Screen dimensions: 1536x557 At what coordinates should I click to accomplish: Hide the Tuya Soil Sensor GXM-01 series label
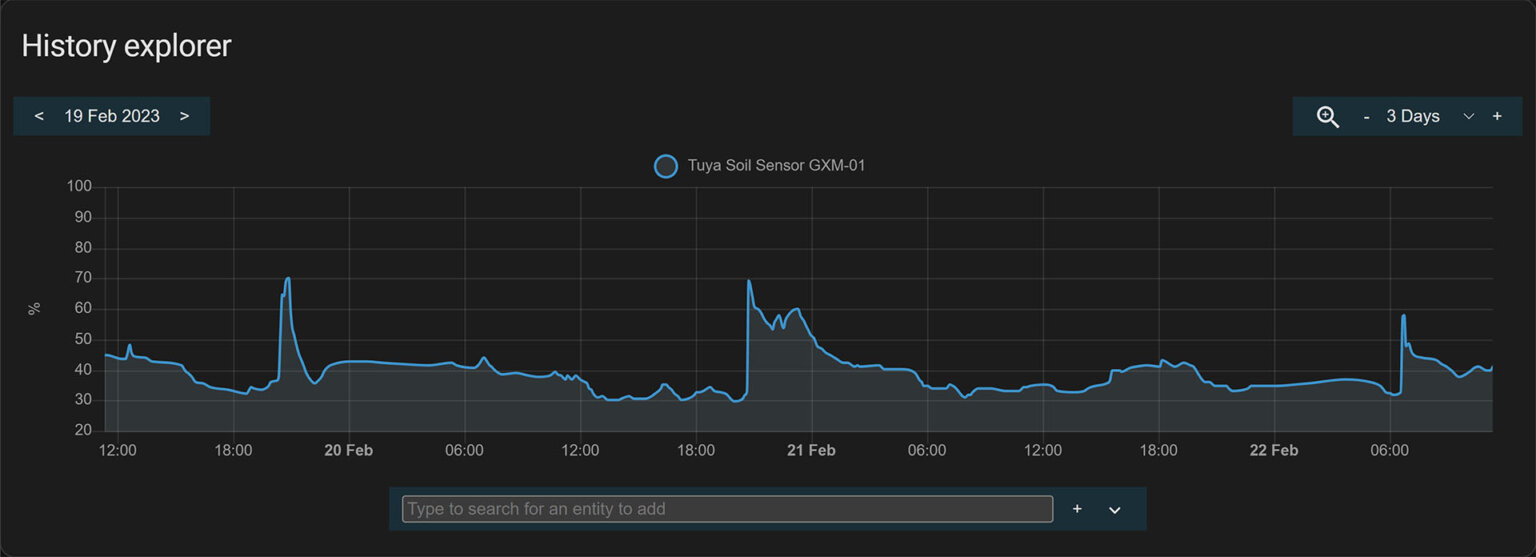tap(776, 166)
